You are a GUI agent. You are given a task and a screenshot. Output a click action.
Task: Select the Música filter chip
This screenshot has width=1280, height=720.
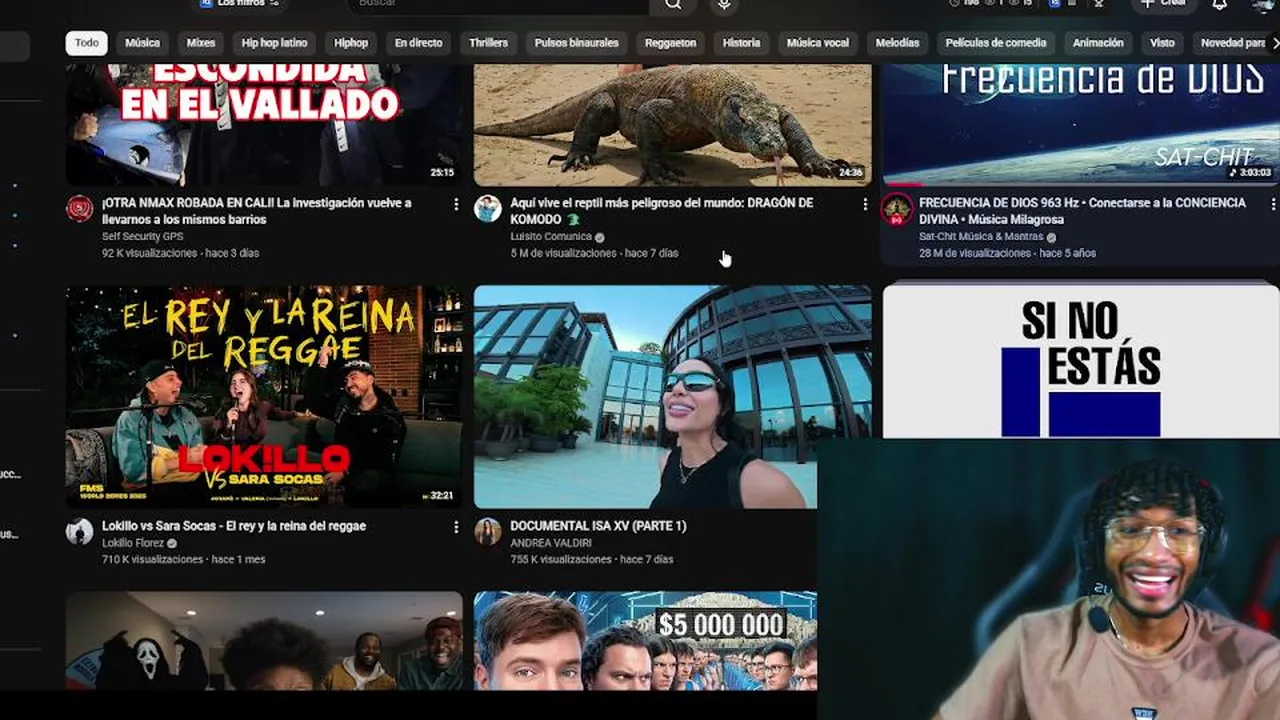[x=142, y=43]
